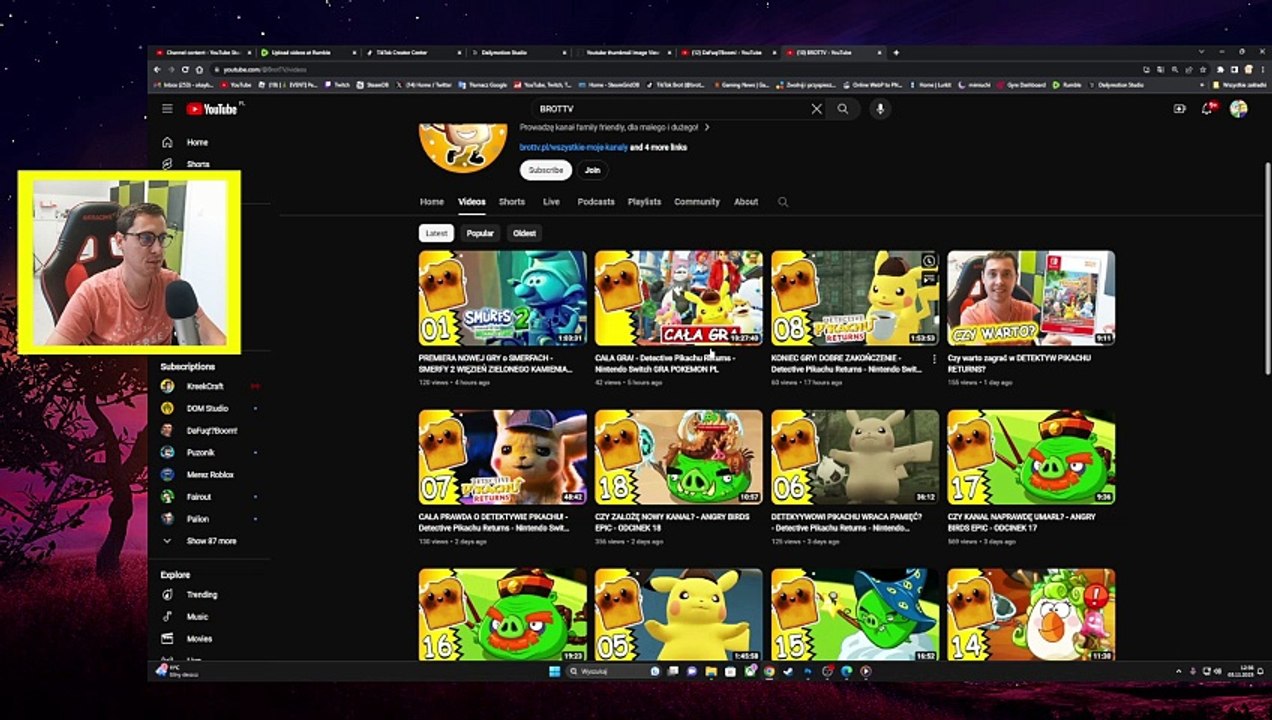The image size is (1272, 720).
Task: Open the Windows Start menu
Action: 554,671
